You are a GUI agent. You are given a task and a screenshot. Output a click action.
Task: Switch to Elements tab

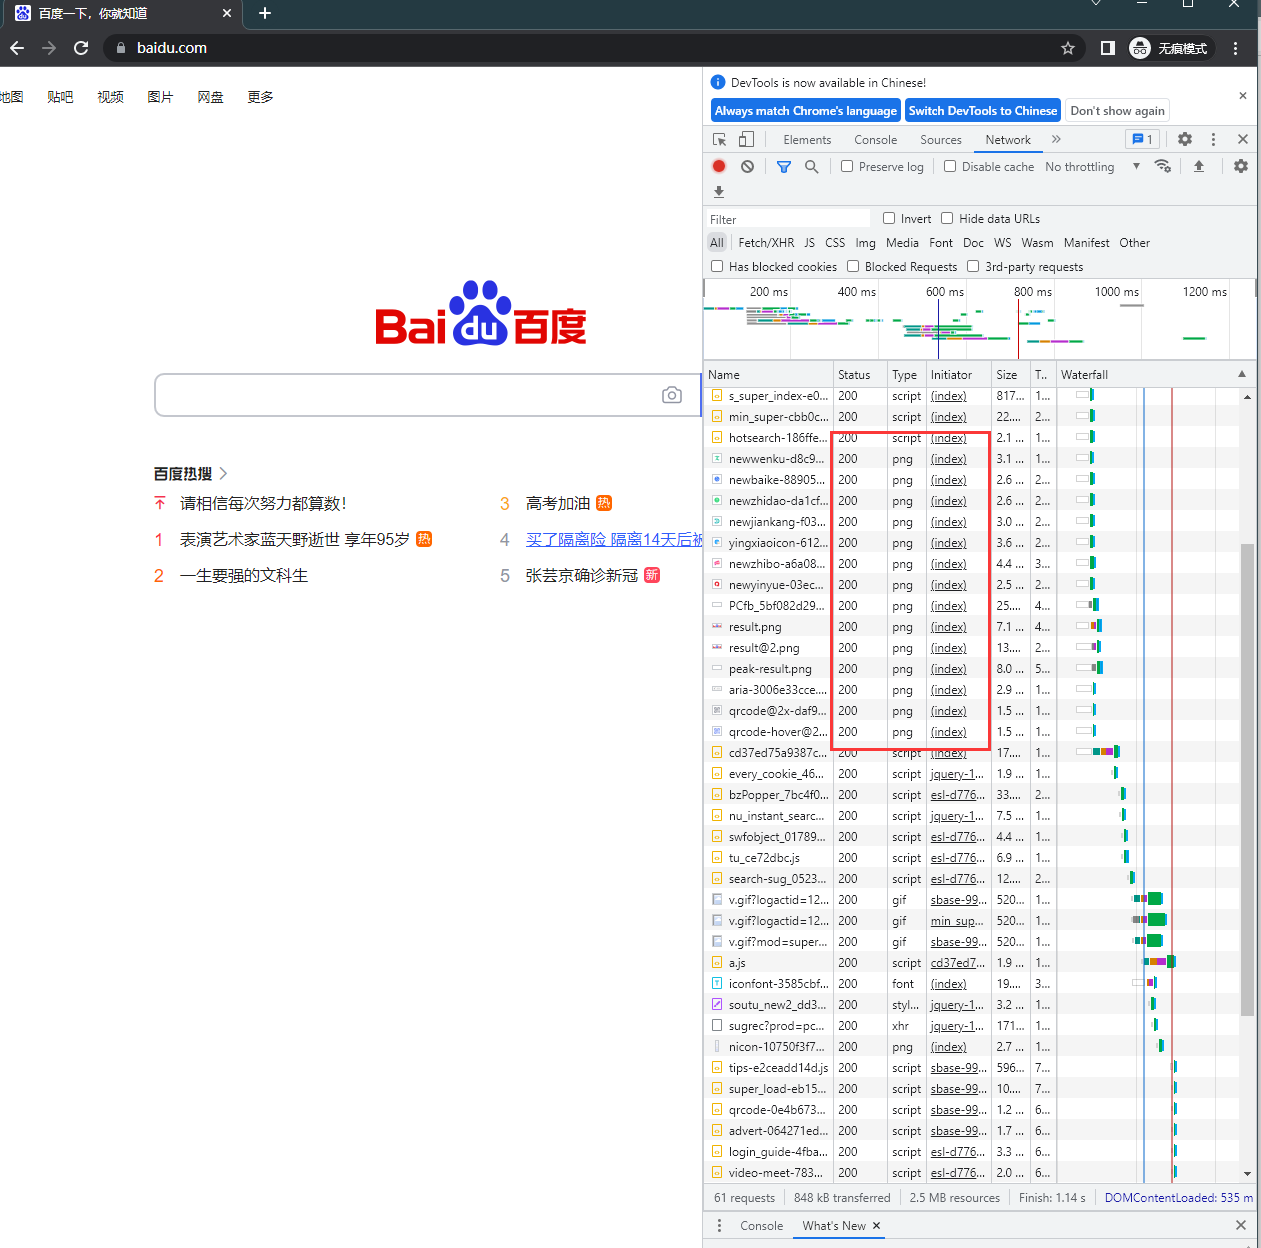807,140
